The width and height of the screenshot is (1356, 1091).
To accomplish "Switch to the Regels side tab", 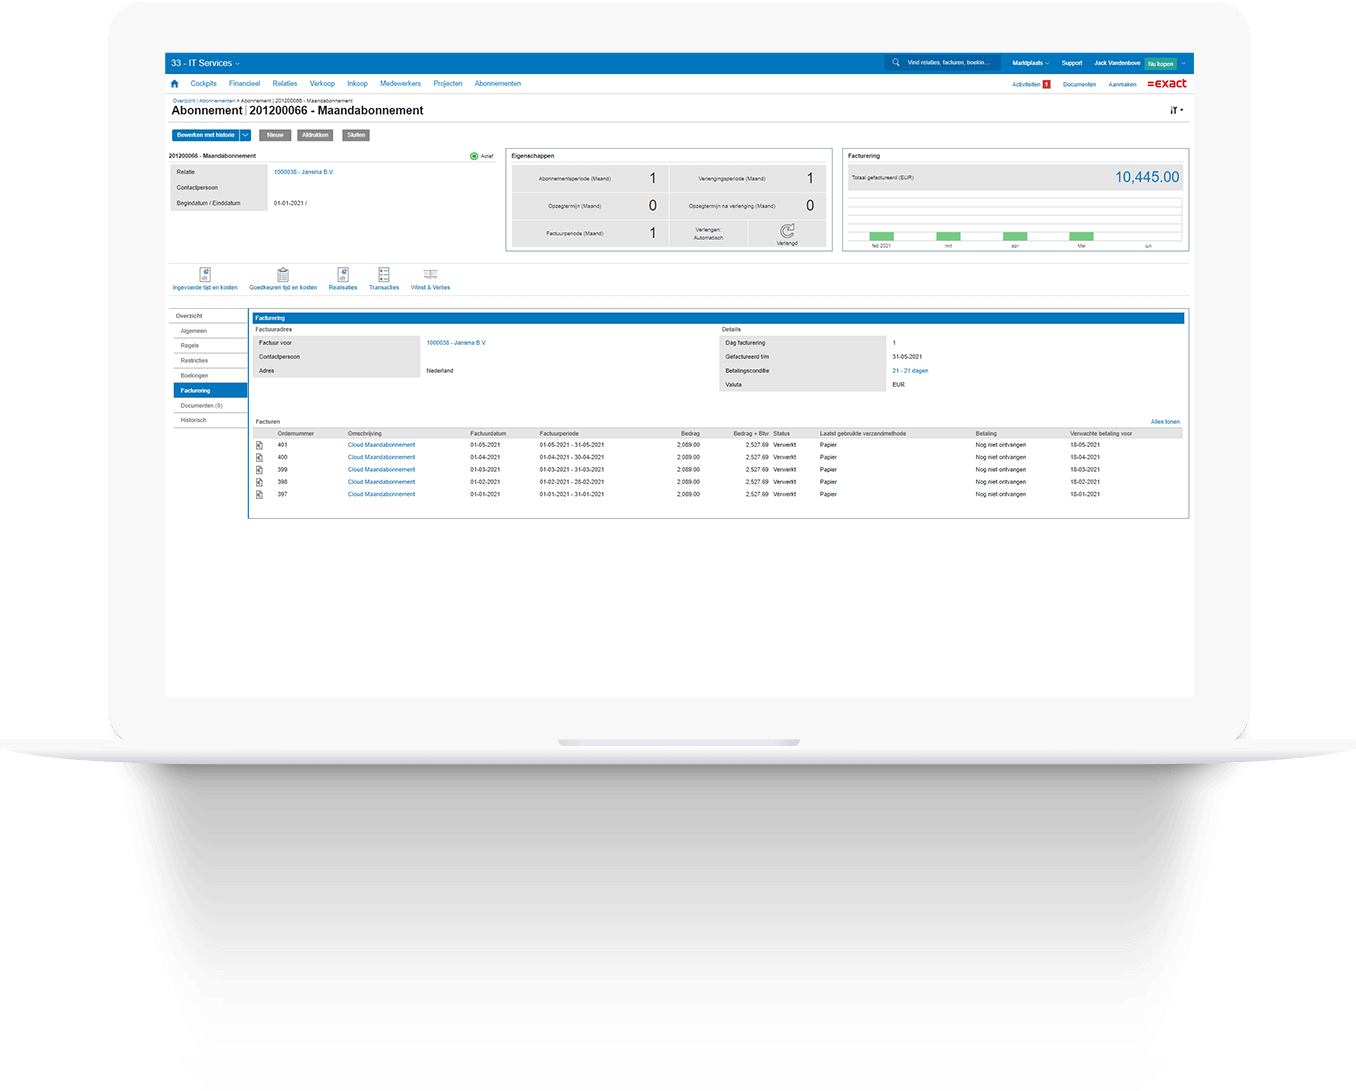I will [x=210, y=346].
